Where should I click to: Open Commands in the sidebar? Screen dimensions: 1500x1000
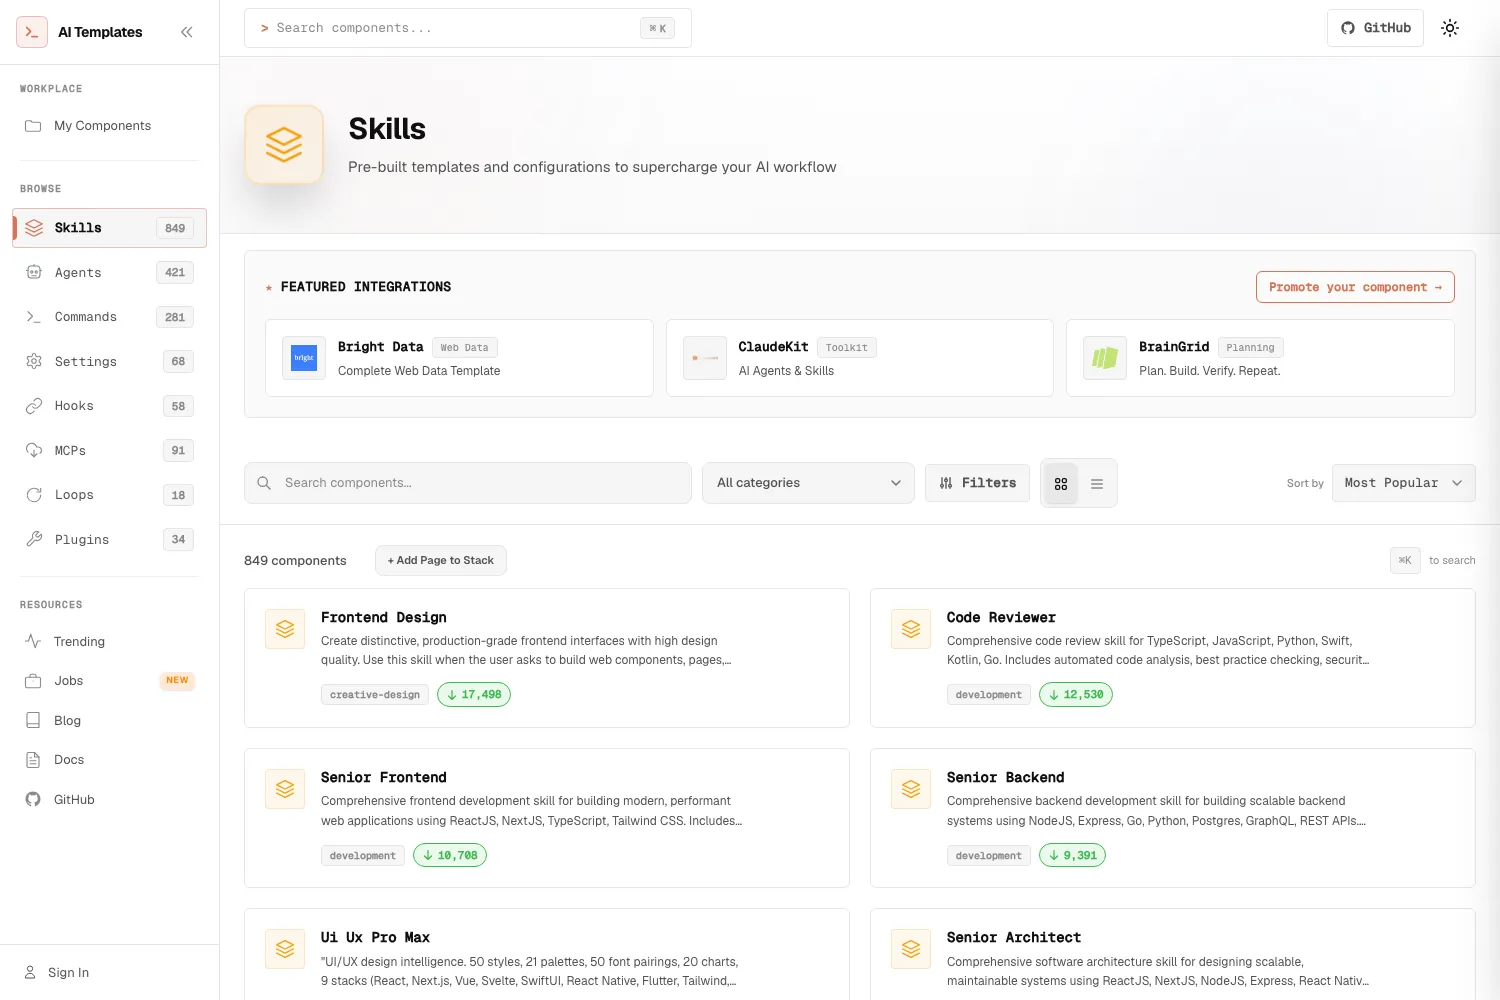(109, 317)
